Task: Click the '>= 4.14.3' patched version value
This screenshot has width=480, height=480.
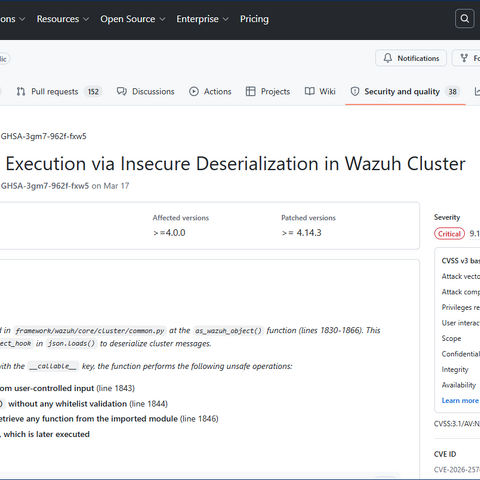Action: pyautogui.click(x=301, y=233)
